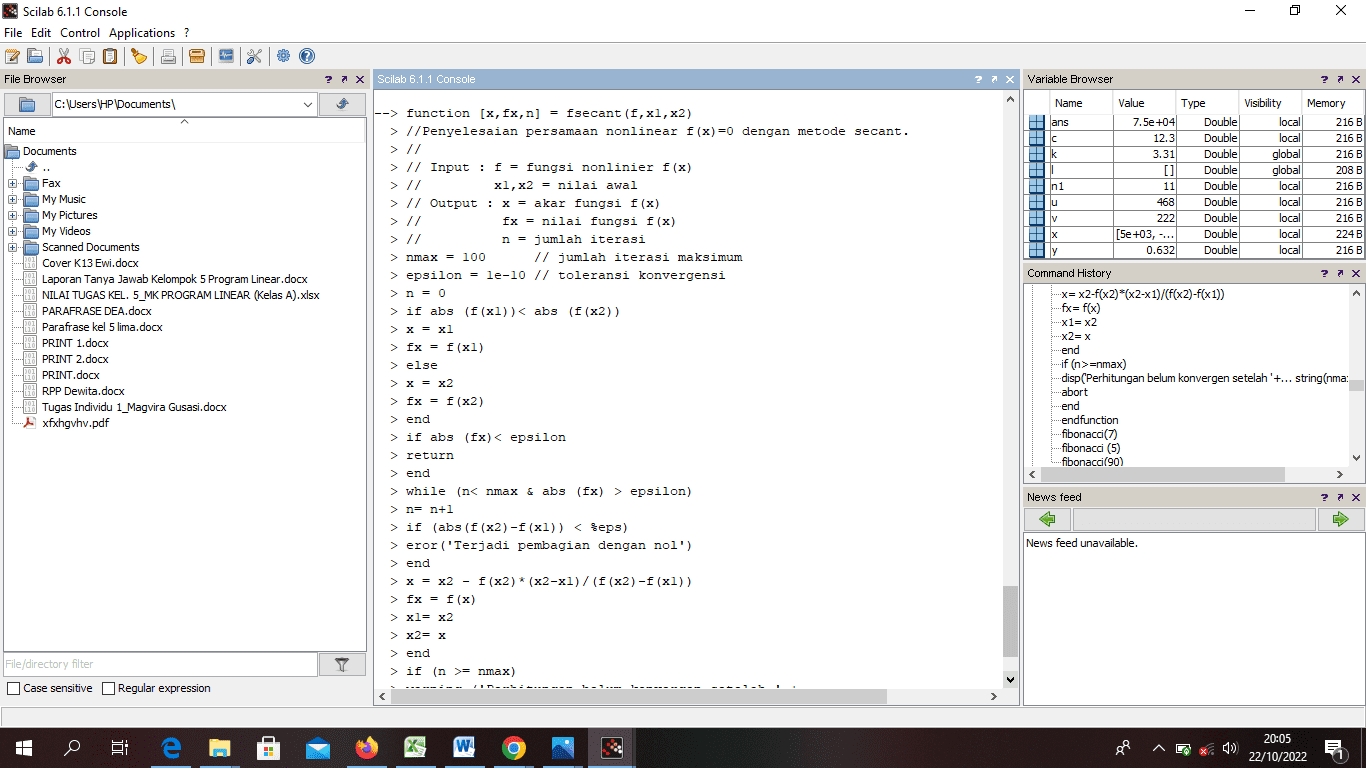Toggle Regular expression checkbox
1366x768 pixels.
tap(108, 688)
